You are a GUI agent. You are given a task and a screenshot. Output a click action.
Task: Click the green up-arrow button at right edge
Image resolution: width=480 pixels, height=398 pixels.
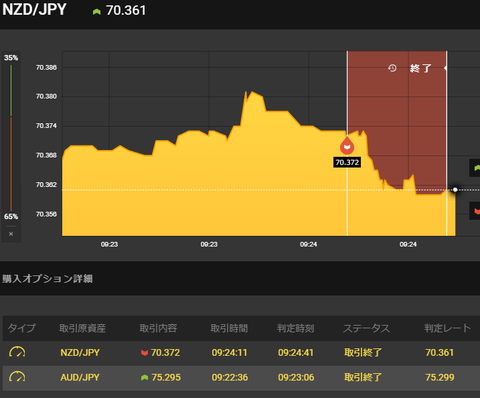tap(475, 168)
